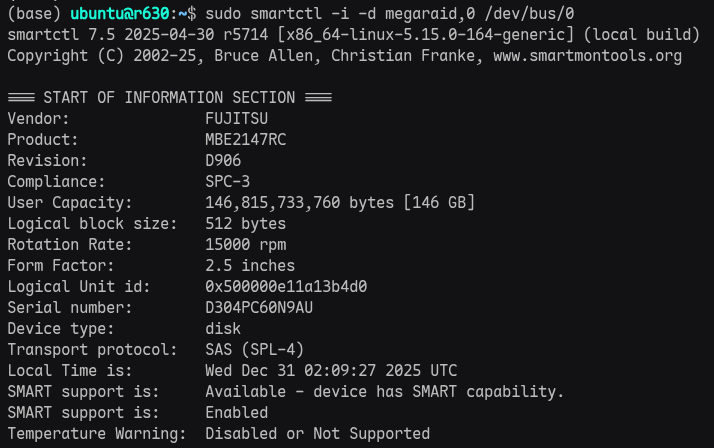Screen dimensions: 714x448
Task: Click the product name MBE2147RC
Action: pyautogui.click(x=246, y=140)
